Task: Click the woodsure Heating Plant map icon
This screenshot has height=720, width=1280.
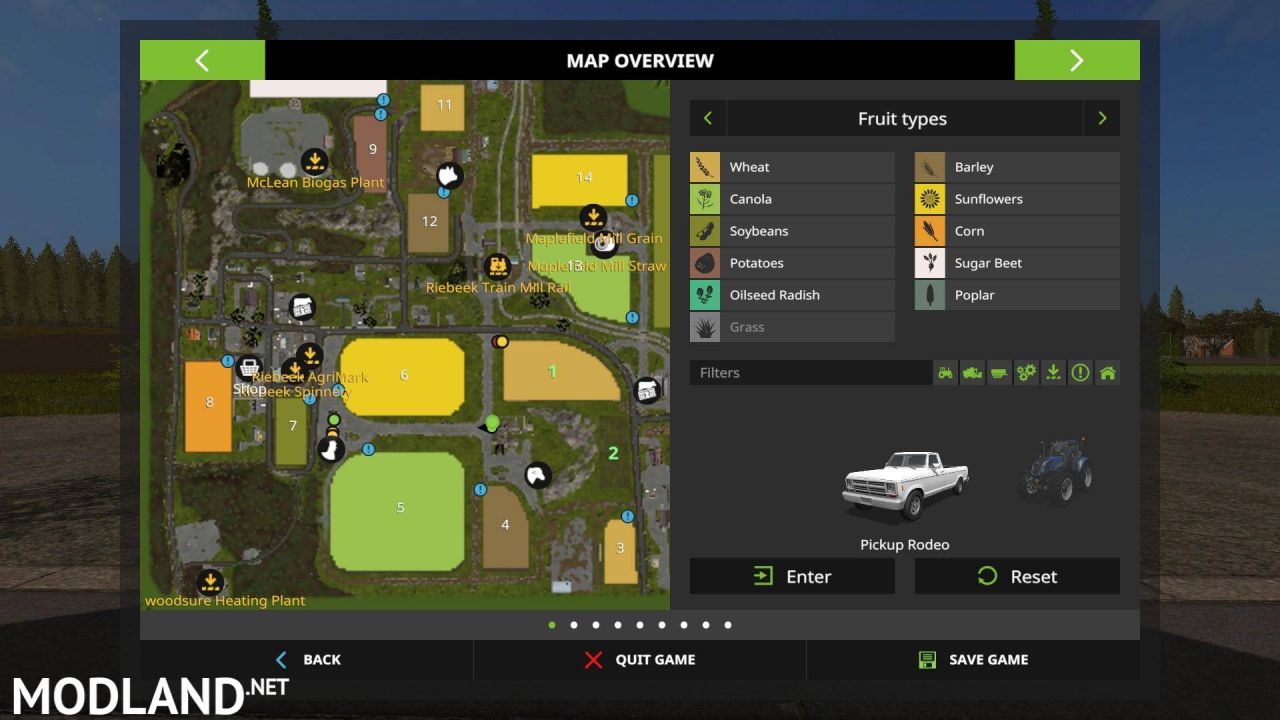Action: tap(210, 582)
